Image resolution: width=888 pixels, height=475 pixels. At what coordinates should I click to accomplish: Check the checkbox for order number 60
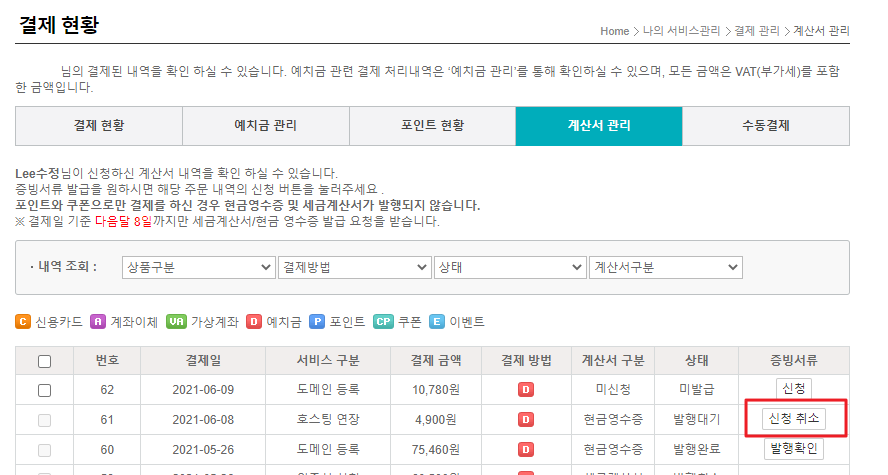tap(44, 449)
